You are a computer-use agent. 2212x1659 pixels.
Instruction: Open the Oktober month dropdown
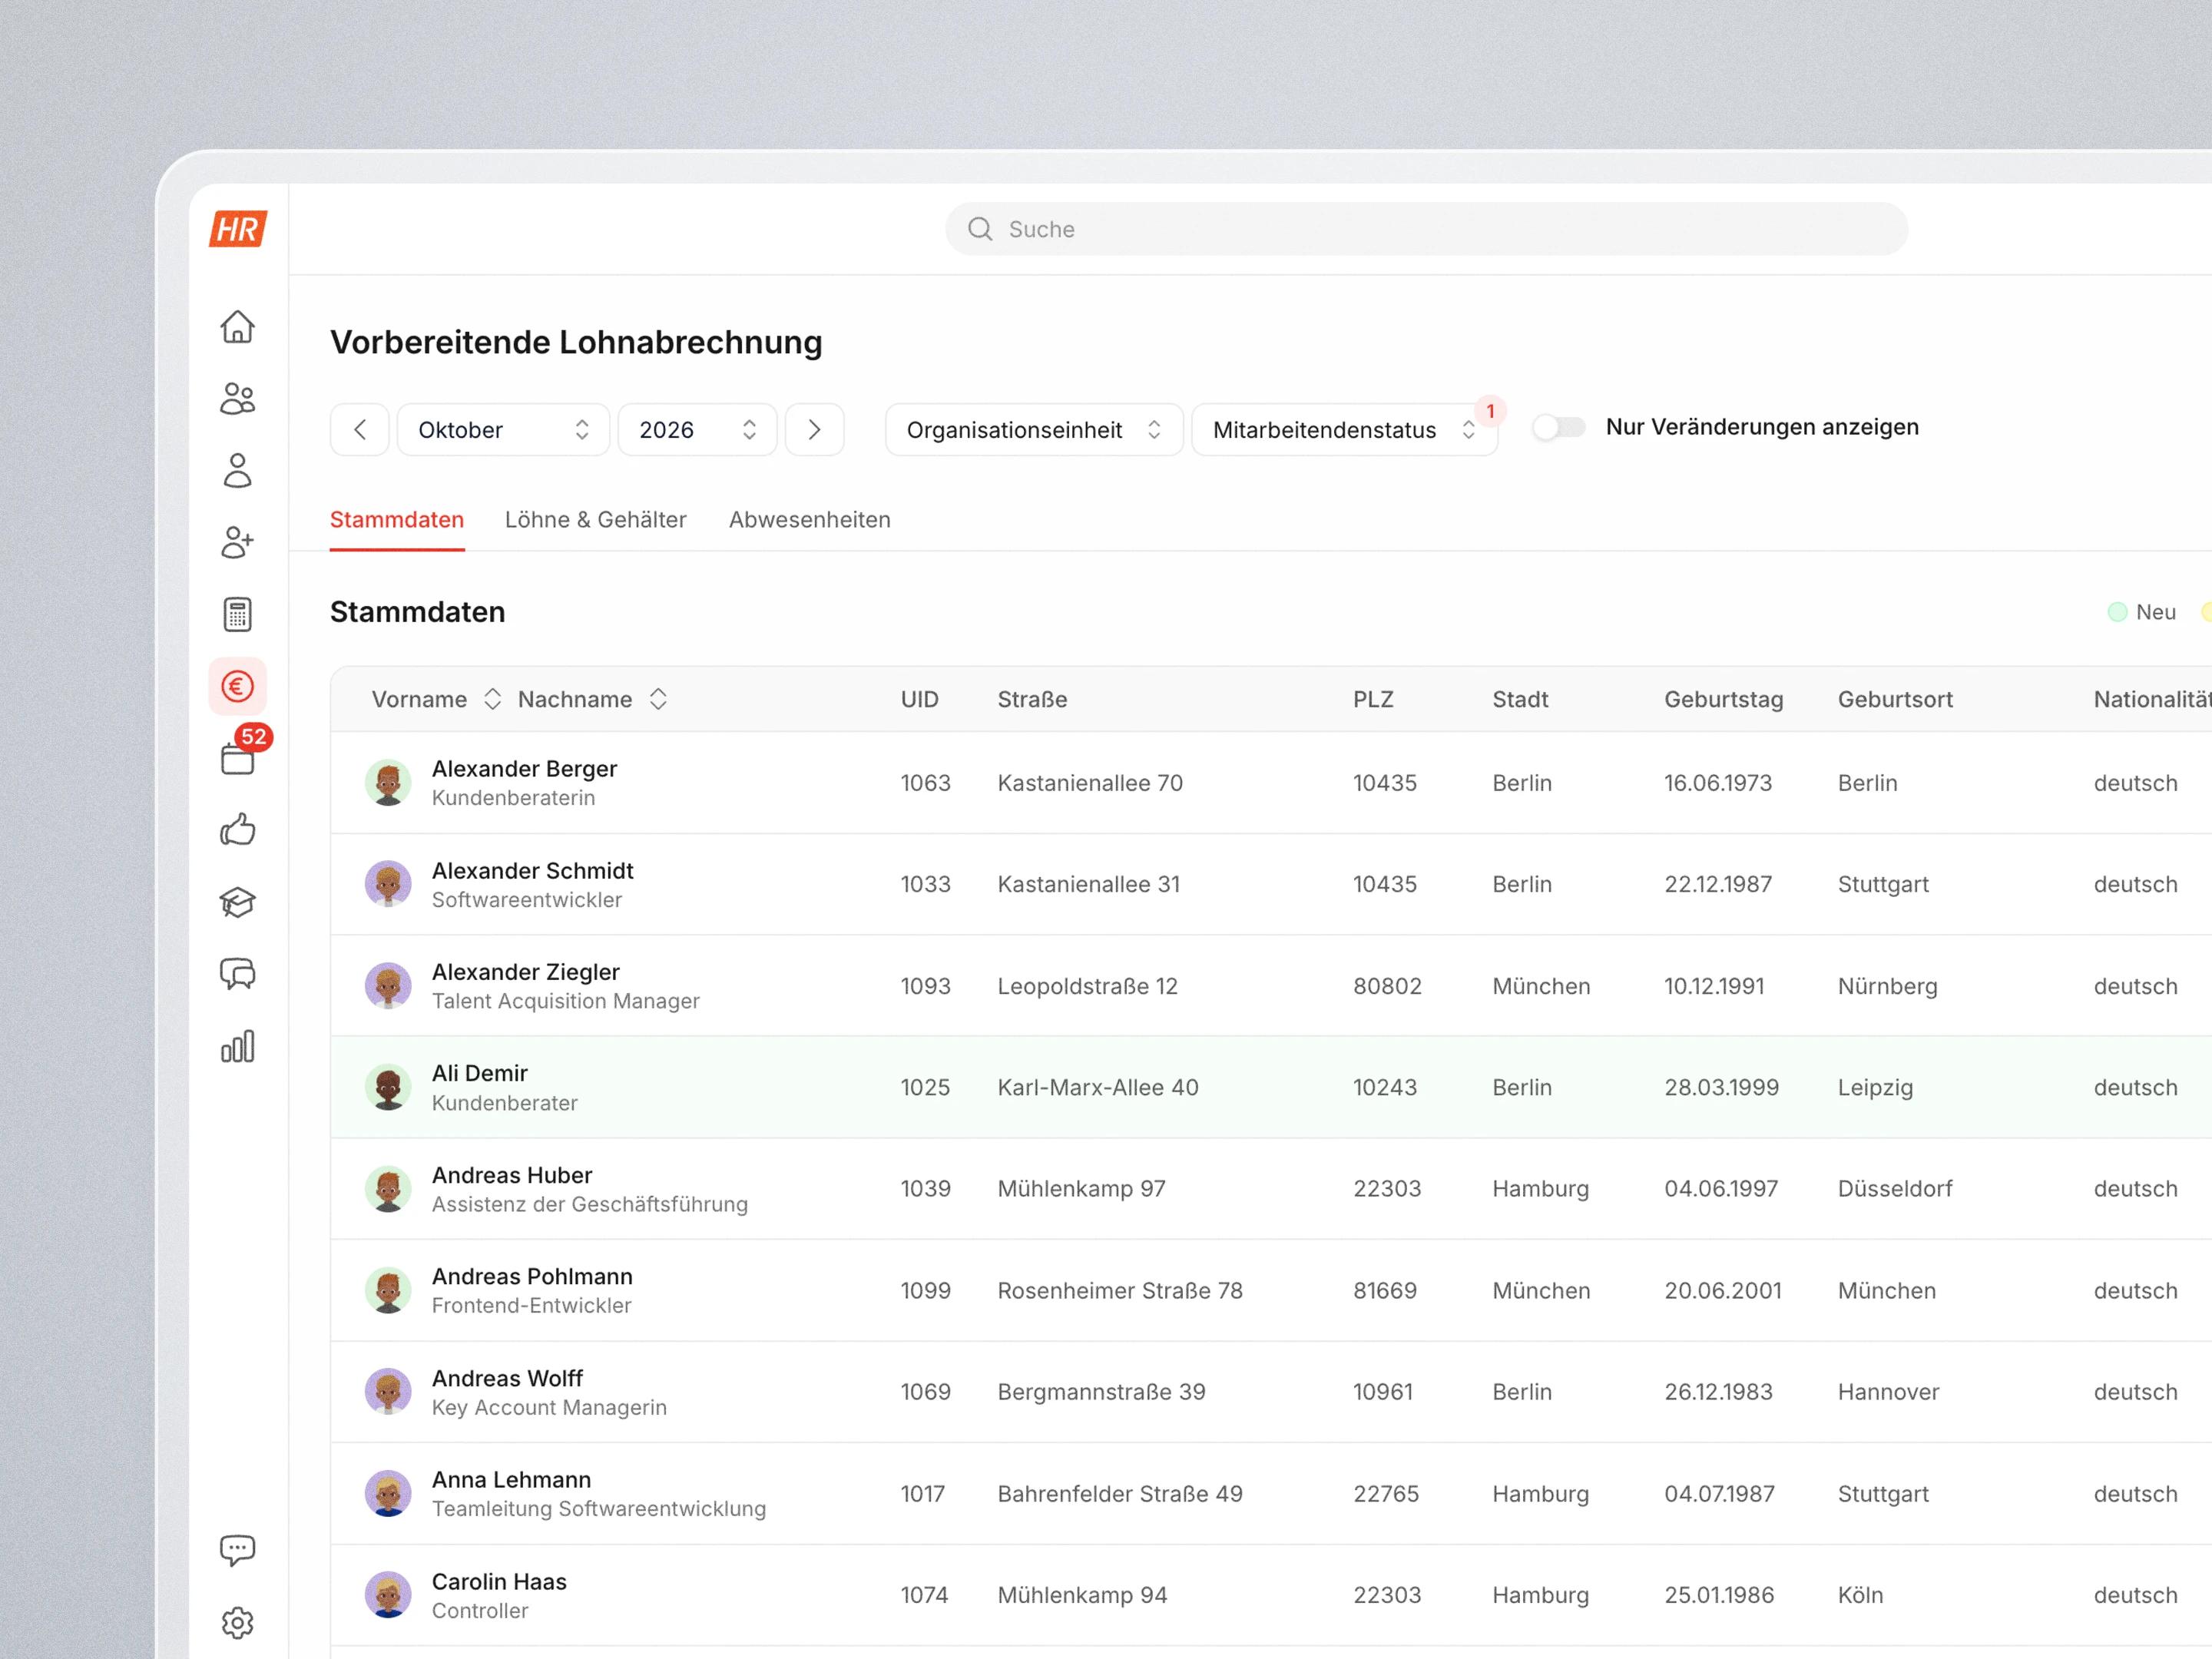[503, 430]
